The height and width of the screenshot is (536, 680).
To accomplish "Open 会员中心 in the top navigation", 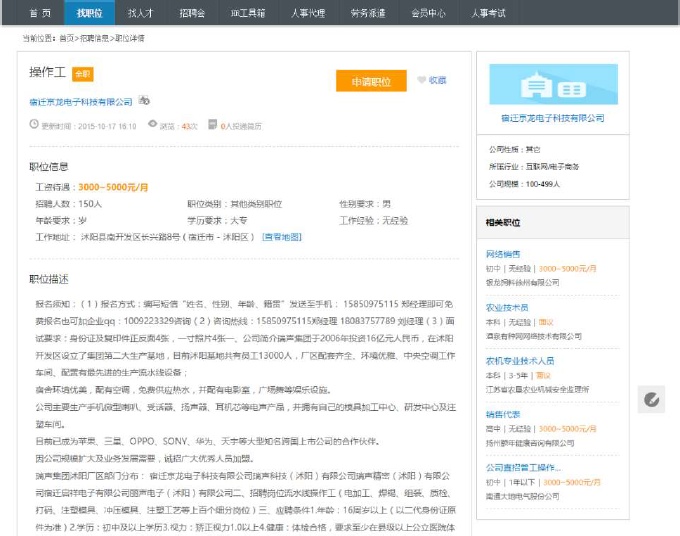I will pyautogui.click(x=428, y=13).
